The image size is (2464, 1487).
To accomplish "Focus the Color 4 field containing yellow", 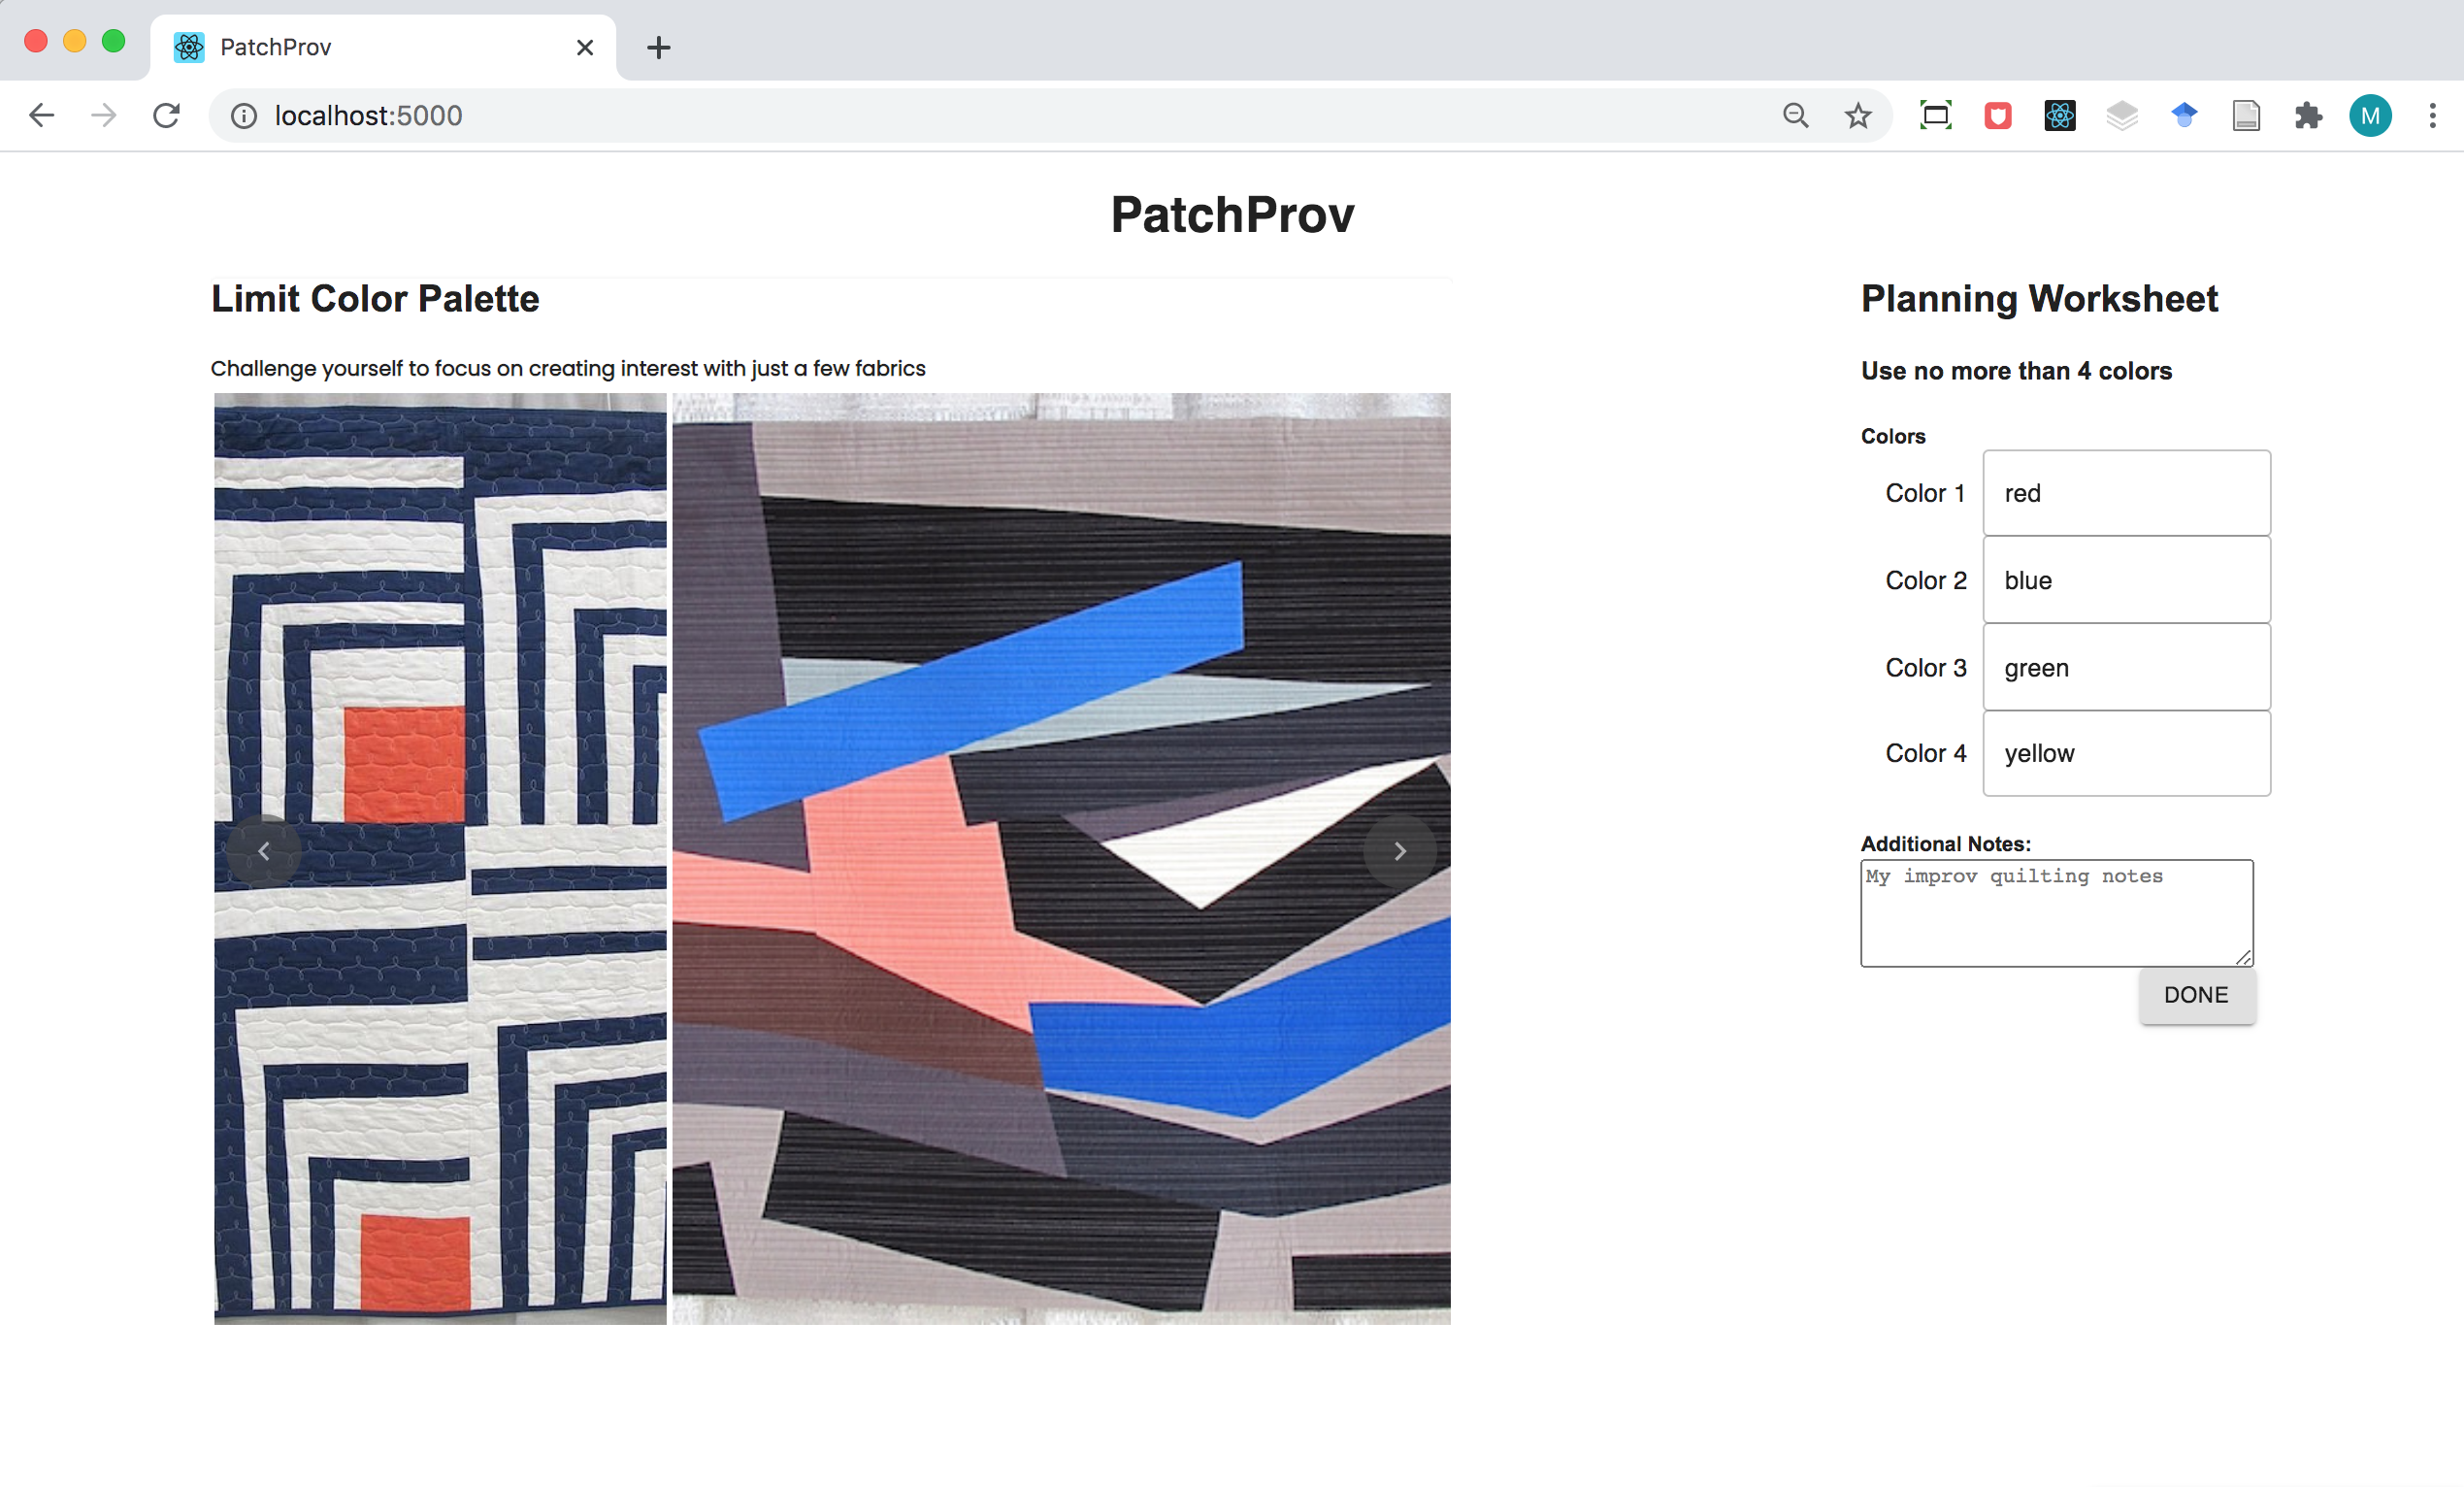I will coord(2126,753).
